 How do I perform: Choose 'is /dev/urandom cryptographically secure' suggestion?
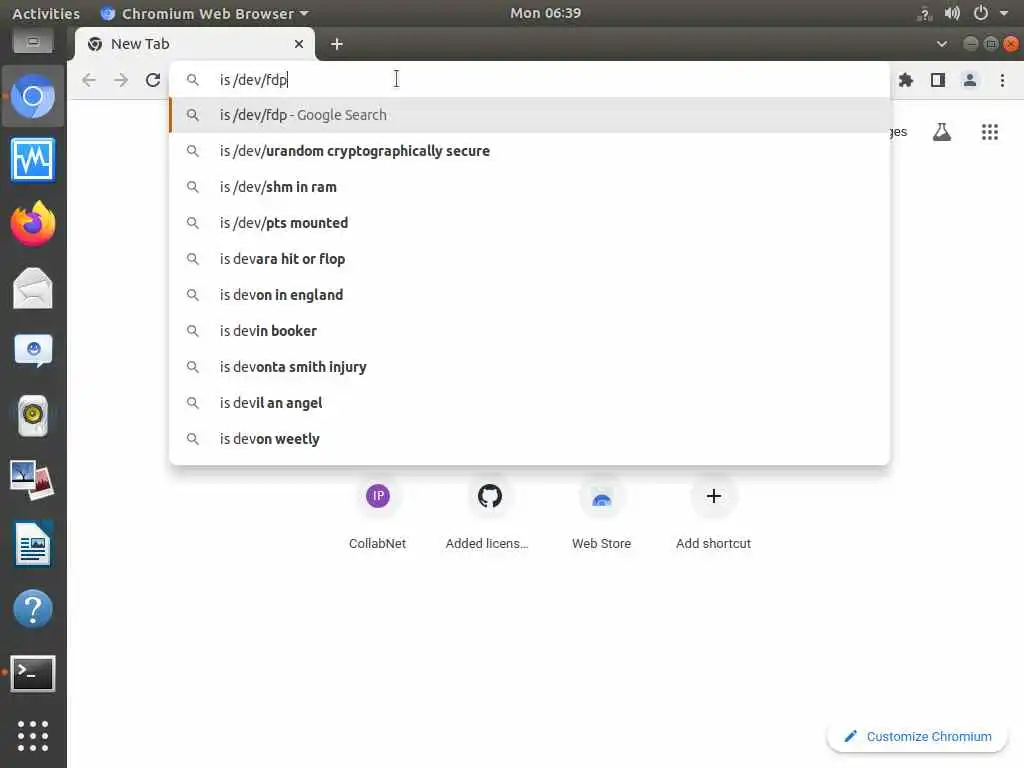pyautogui.click(x=530, y=151)
